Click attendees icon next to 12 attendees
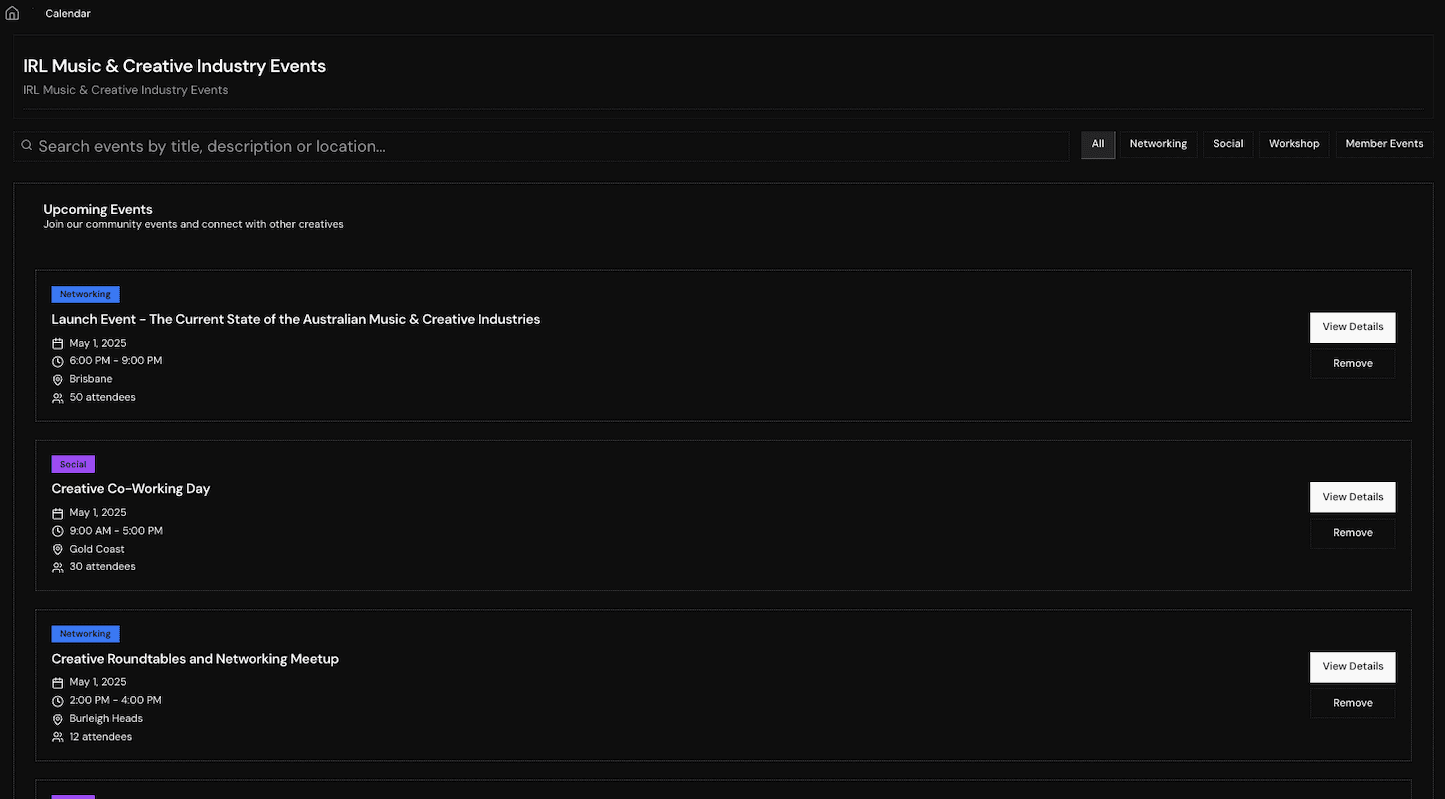The height and width of the screenshot is (799, 1445). point(58,737)
